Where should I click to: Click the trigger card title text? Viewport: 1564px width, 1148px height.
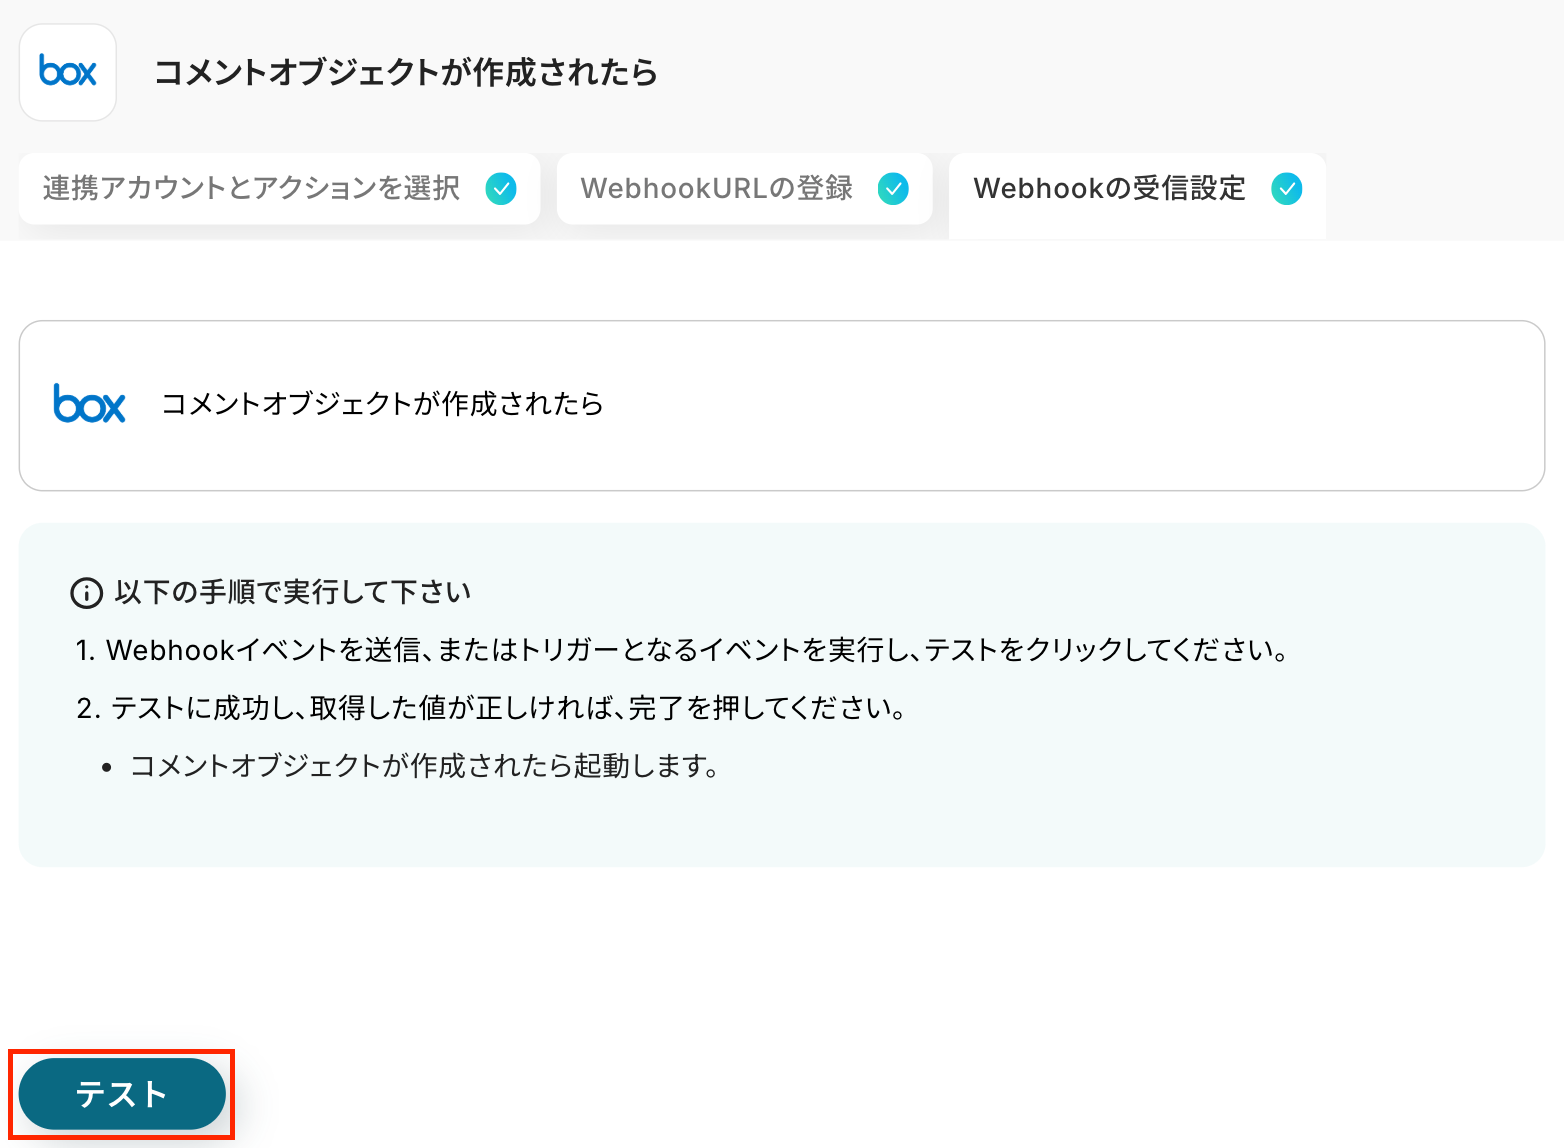[382, 404]
